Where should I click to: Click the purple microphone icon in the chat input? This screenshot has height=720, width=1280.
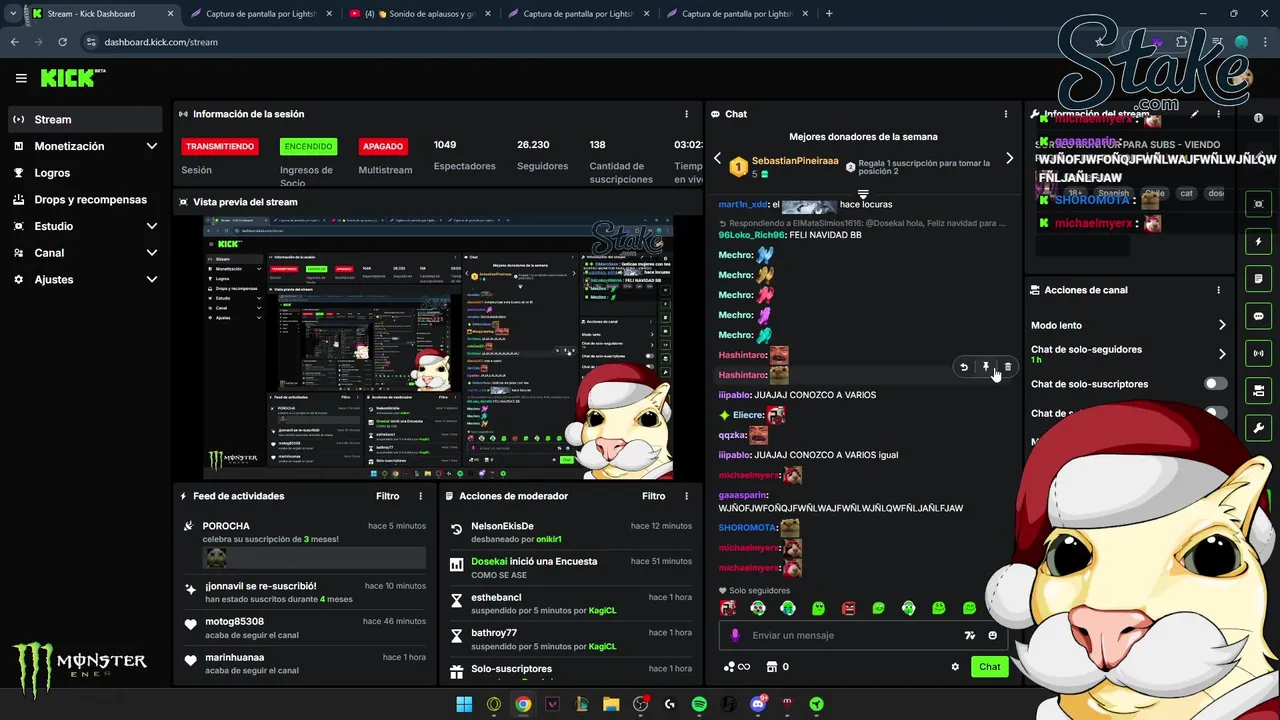coord(735,635)
